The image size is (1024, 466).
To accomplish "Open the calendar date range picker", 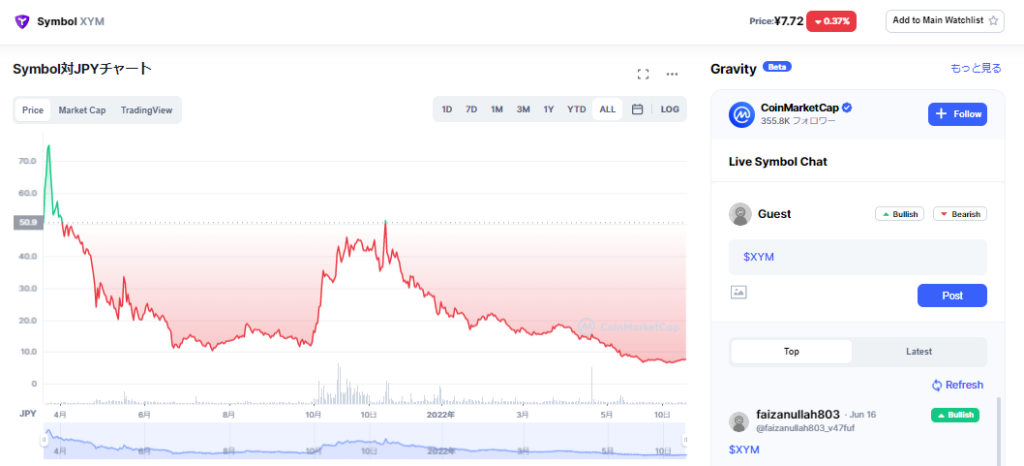I will point(637,110).
